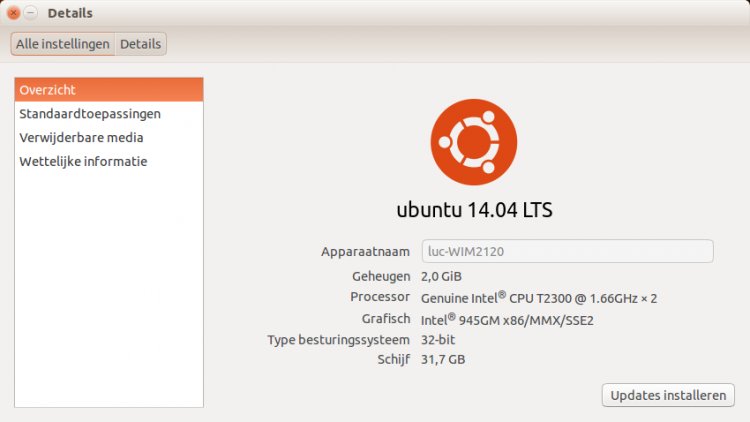
Task: Open Standaardtoepassingen section
Action: 109,114
